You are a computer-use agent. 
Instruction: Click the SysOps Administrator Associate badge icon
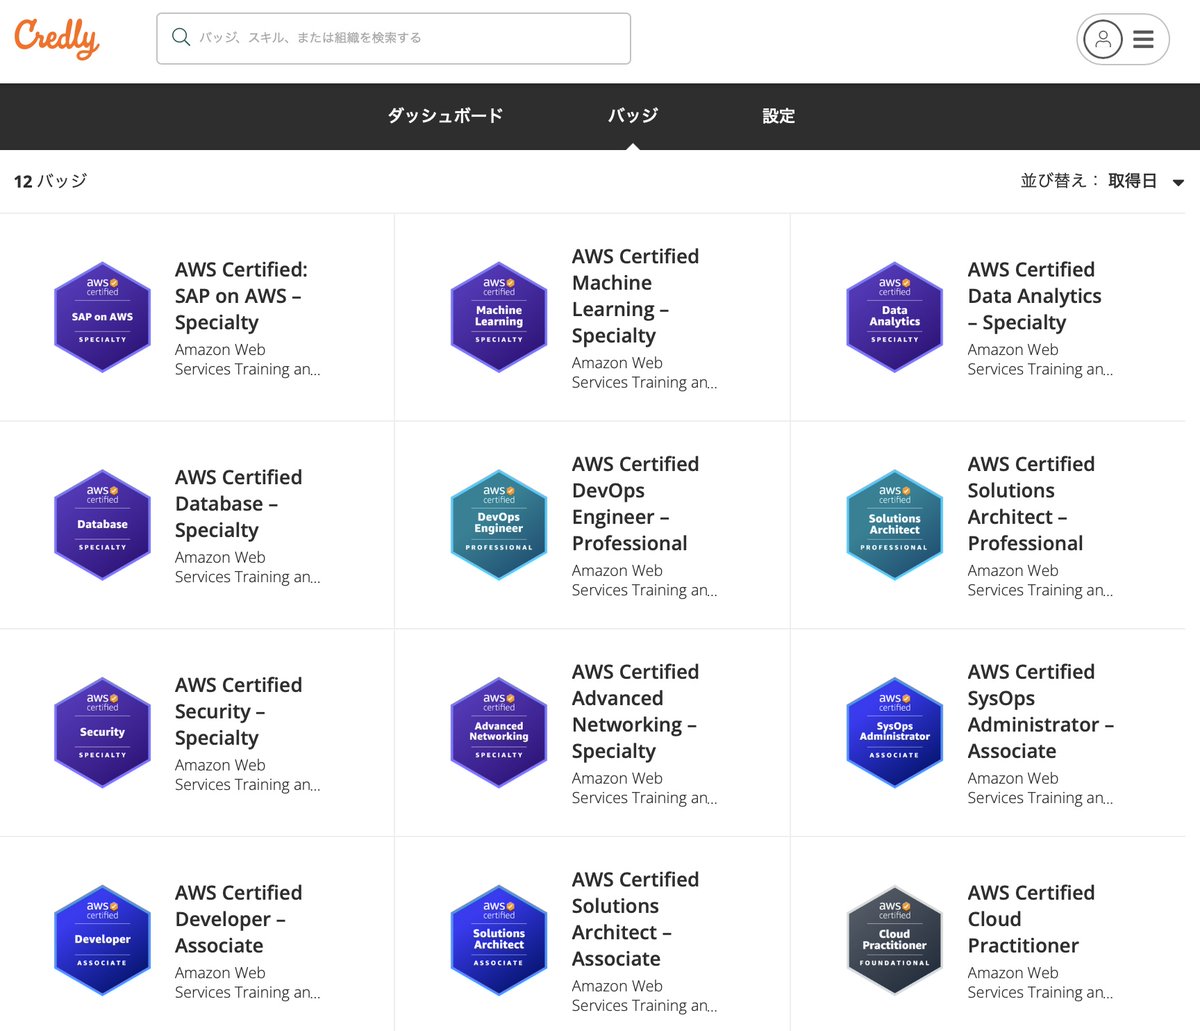[895, 733]
